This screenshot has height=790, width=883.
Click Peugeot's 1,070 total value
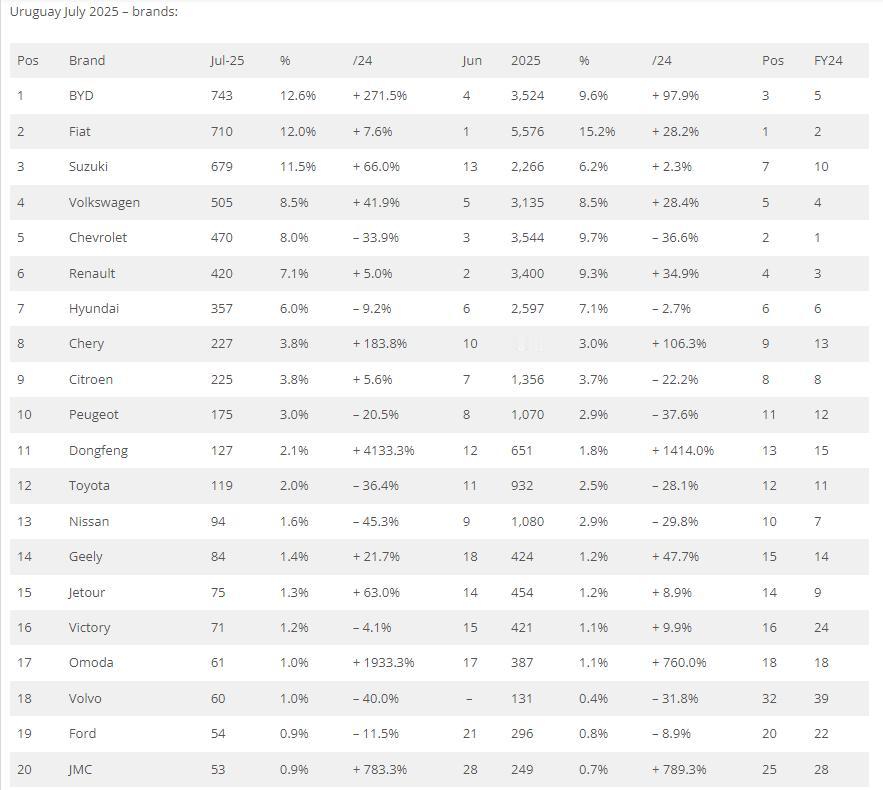coord(527,414)
